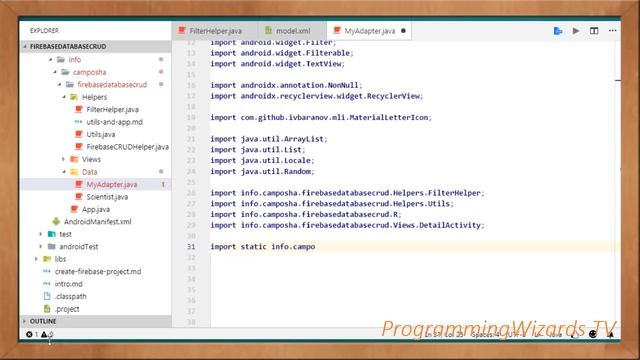Click the 'import java.util.ArrayList;' line
The height and width of the screenshot is (360, 640).
(269, 139)
